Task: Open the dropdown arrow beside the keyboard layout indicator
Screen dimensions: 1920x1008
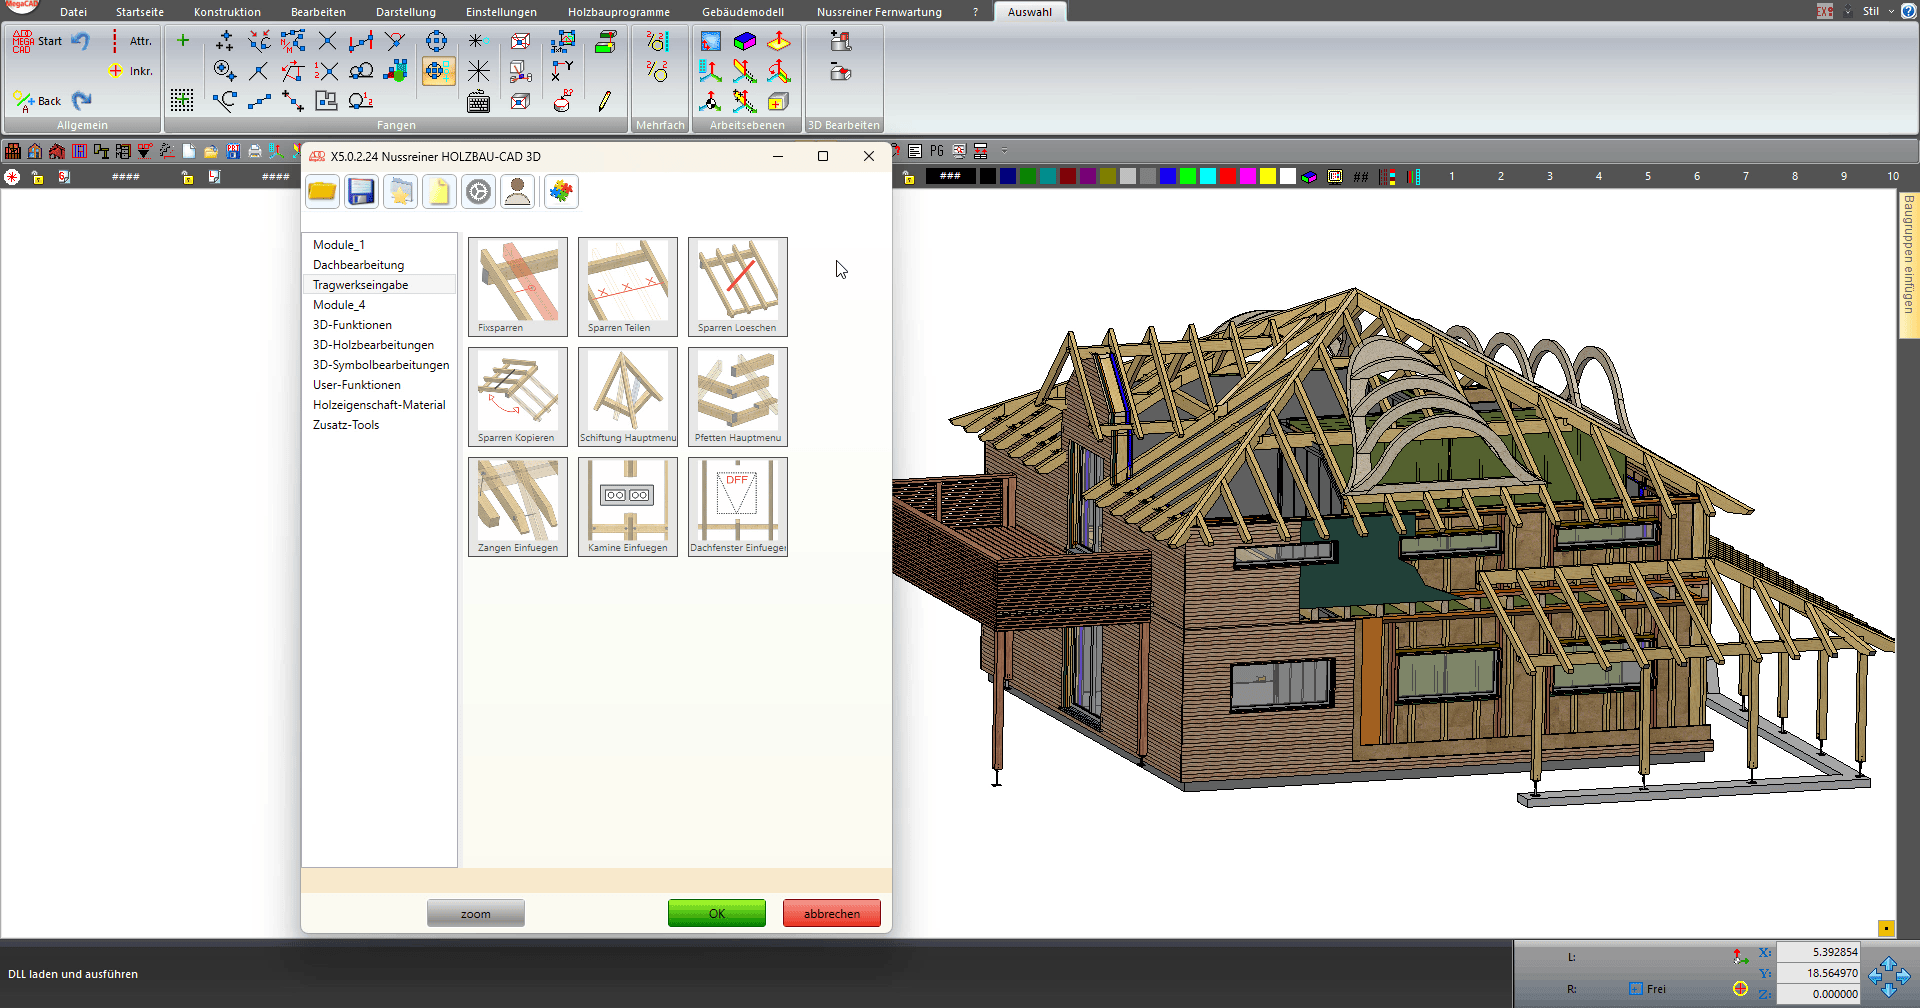Action: [1846, 11]
